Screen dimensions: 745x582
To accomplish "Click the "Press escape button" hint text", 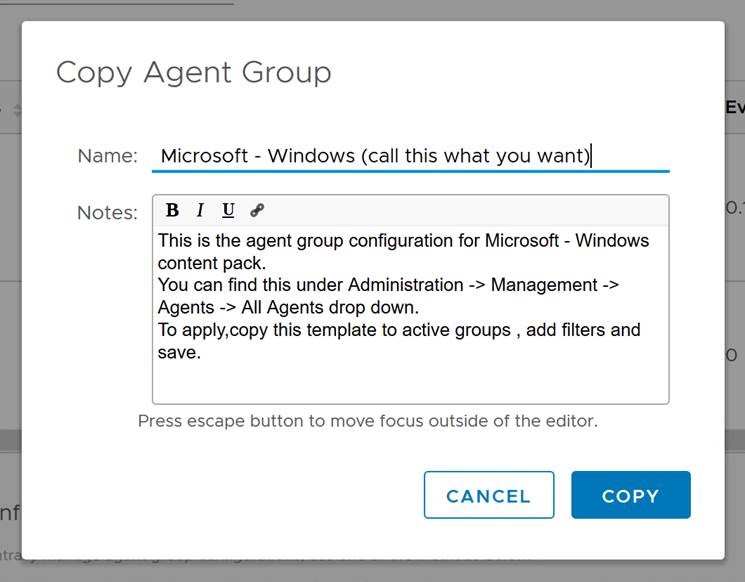I will tap(367, 421).
